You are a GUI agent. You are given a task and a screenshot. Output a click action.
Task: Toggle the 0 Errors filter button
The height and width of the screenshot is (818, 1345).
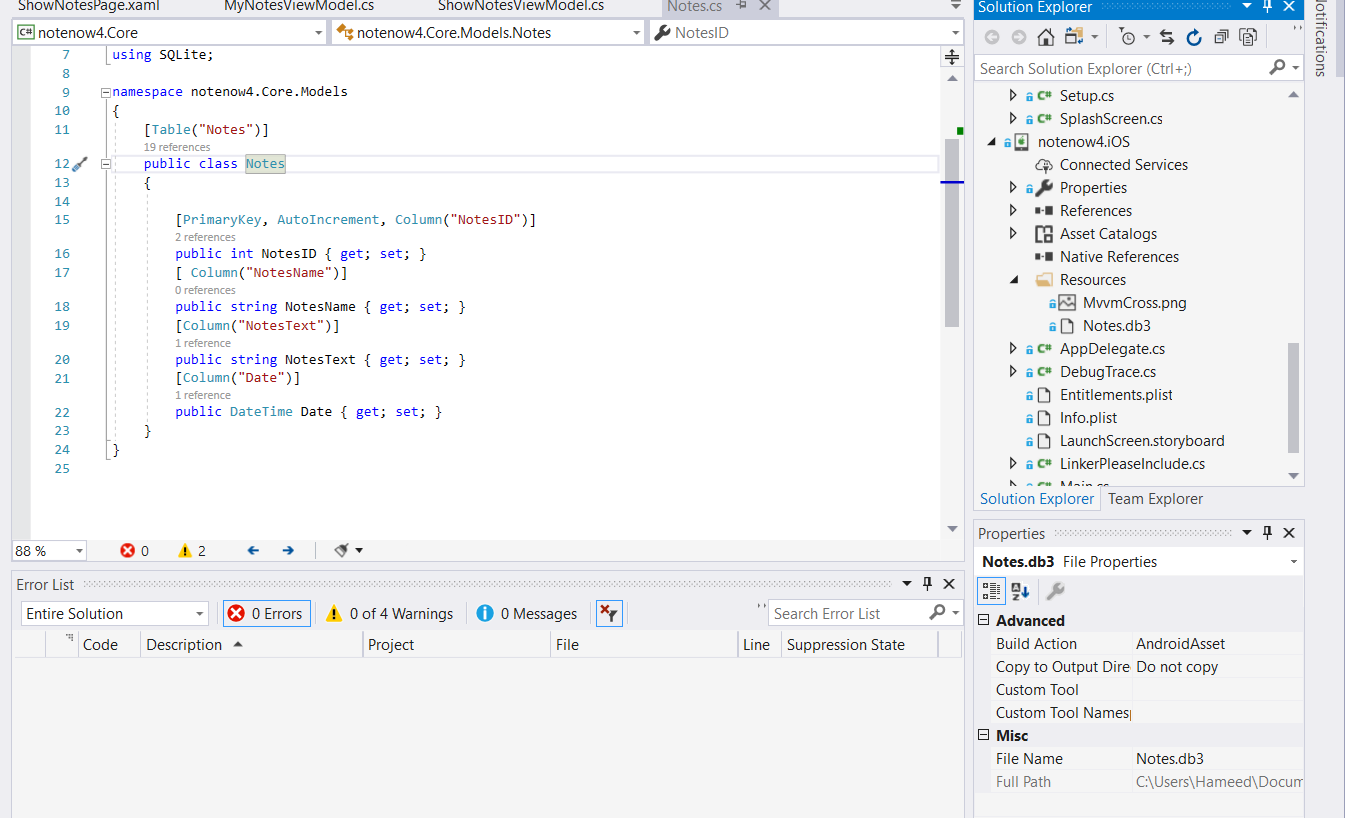pyautogui.click(x=266, y=614)
